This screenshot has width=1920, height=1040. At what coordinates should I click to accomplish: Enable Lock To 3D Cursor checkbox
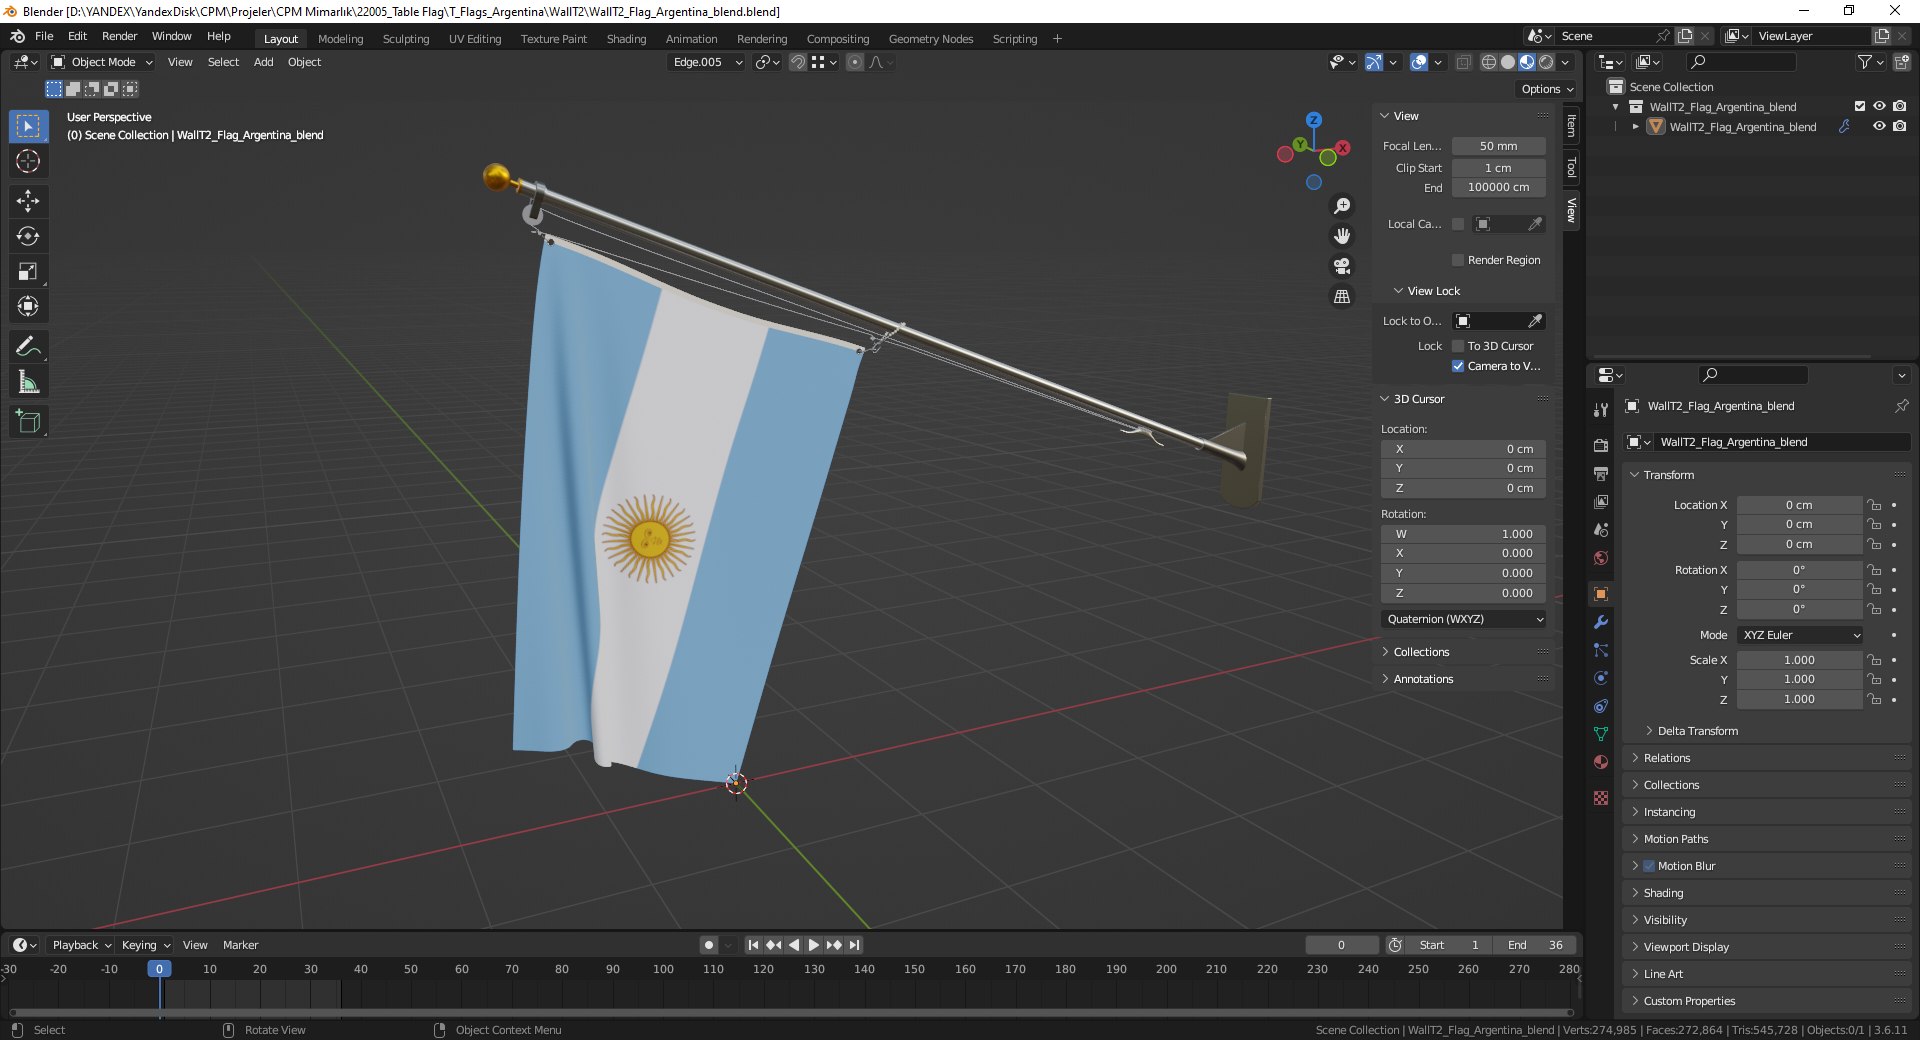1458,346
